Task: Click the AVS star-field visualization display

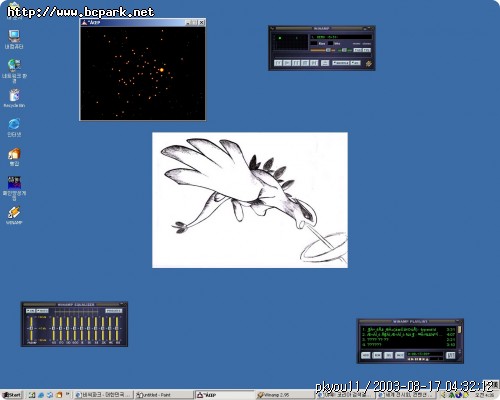Action: pos(142,73)
